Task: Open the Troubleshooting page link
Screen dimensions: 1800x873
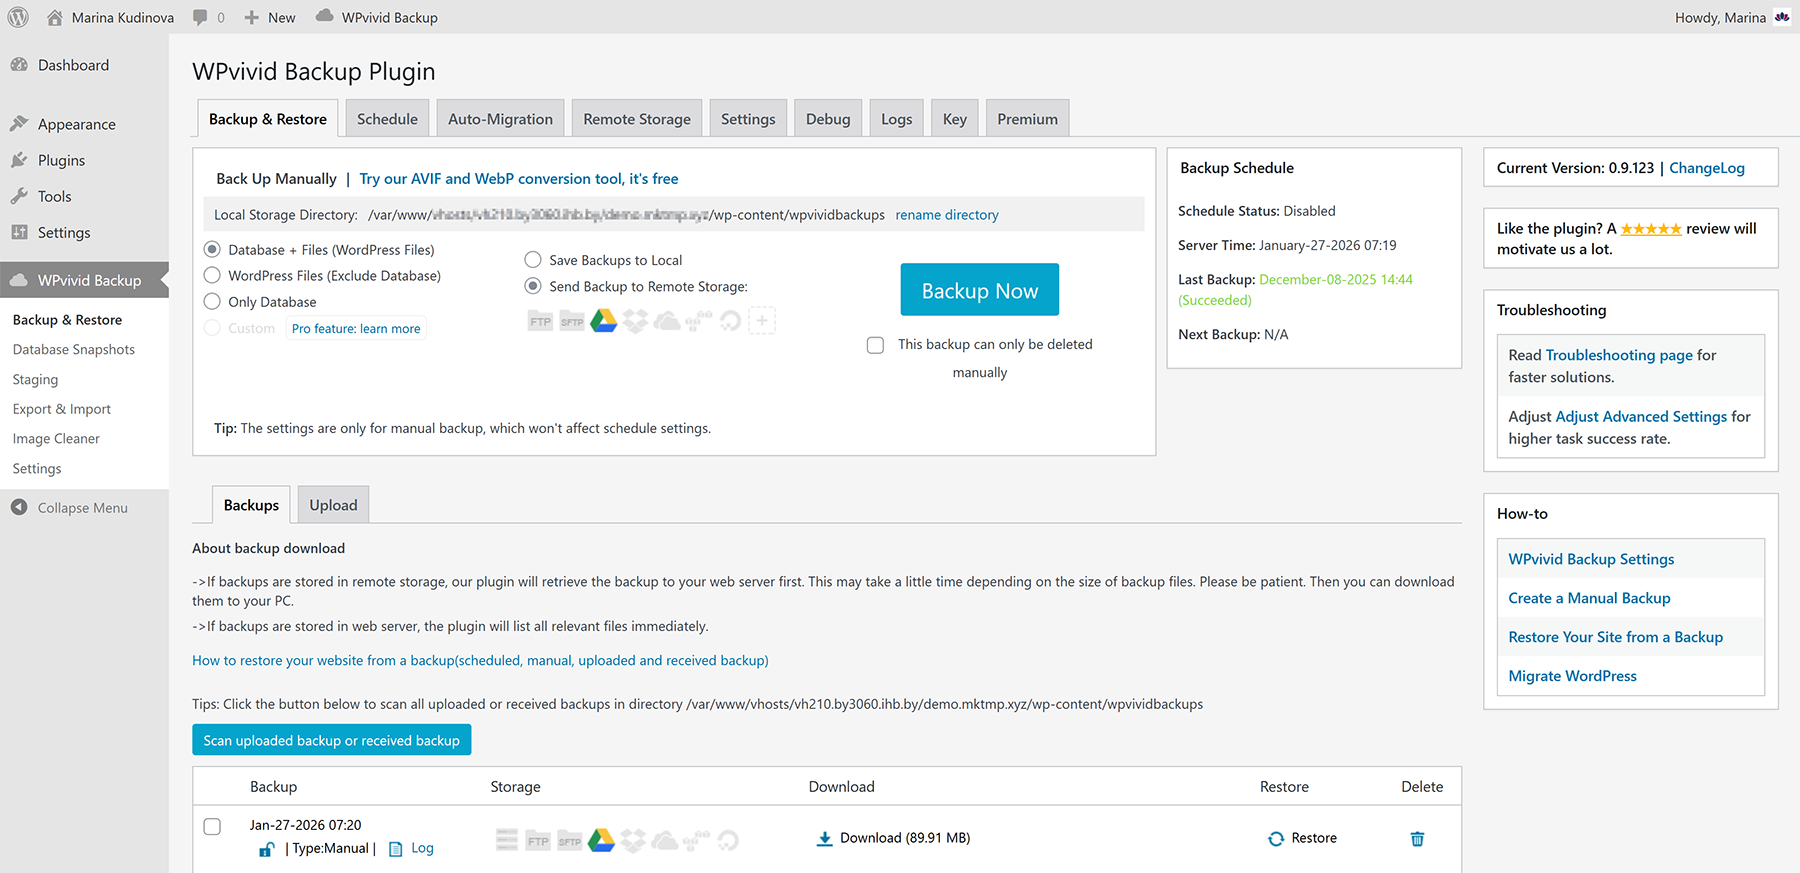Action: click(1619, 355)
